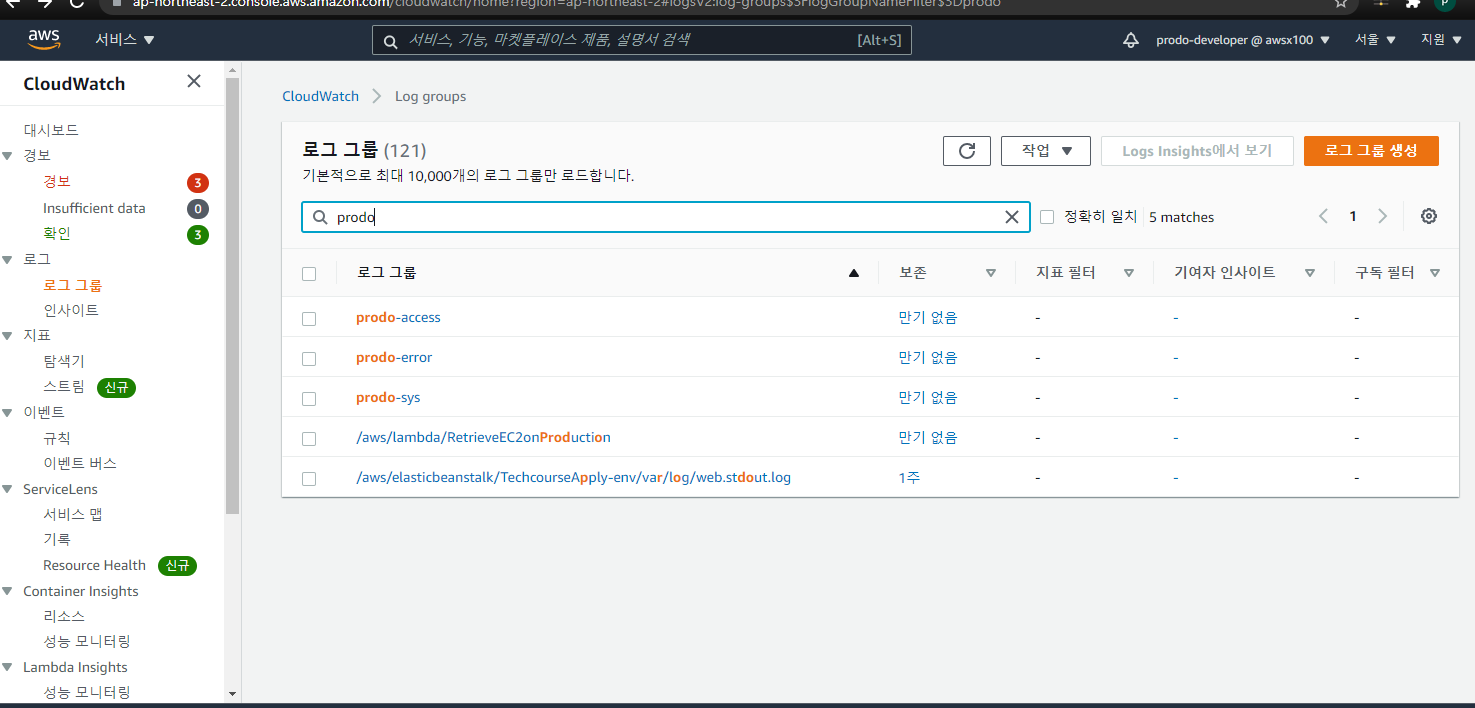This screenshot has height=708, width=1475.
Task: Open the table preferences gear icon
Action: (1429, 216)
